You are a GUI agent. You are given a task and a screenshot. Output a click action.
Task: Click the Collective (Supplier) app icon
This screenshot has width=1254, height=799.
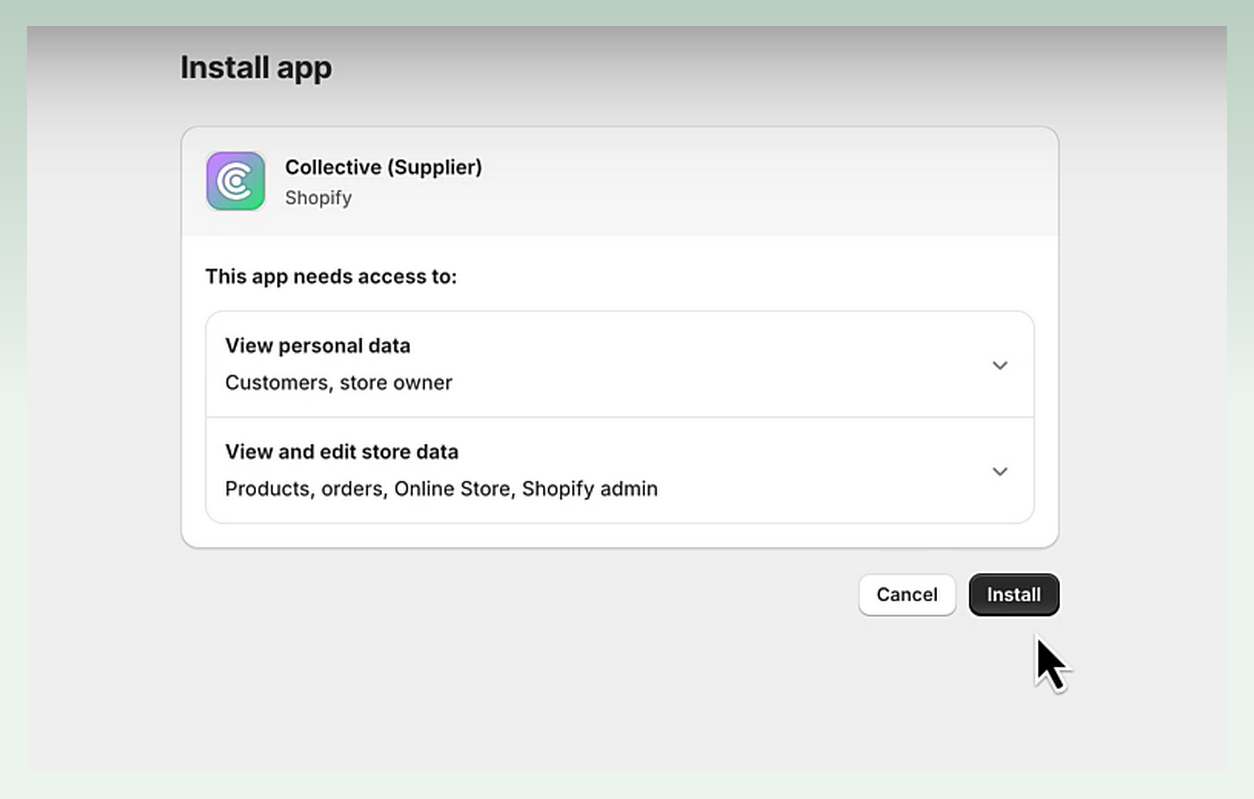click(x=234, y=180)
